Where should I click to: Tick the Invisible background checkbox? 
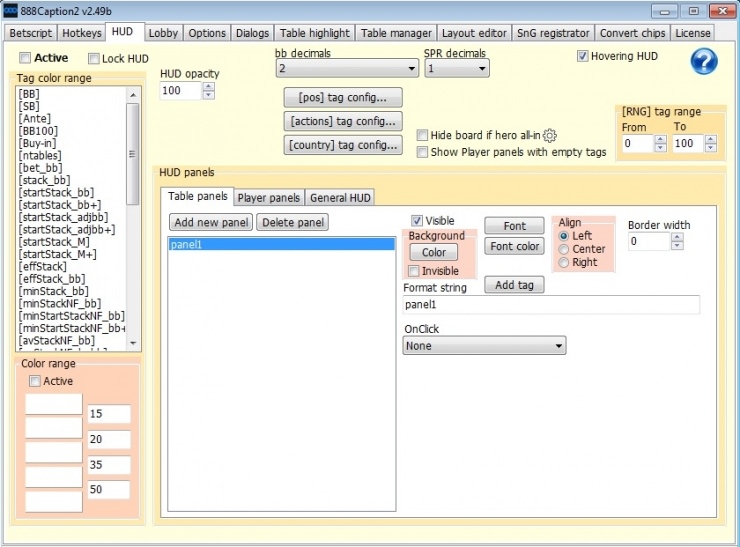click(413, 271)
